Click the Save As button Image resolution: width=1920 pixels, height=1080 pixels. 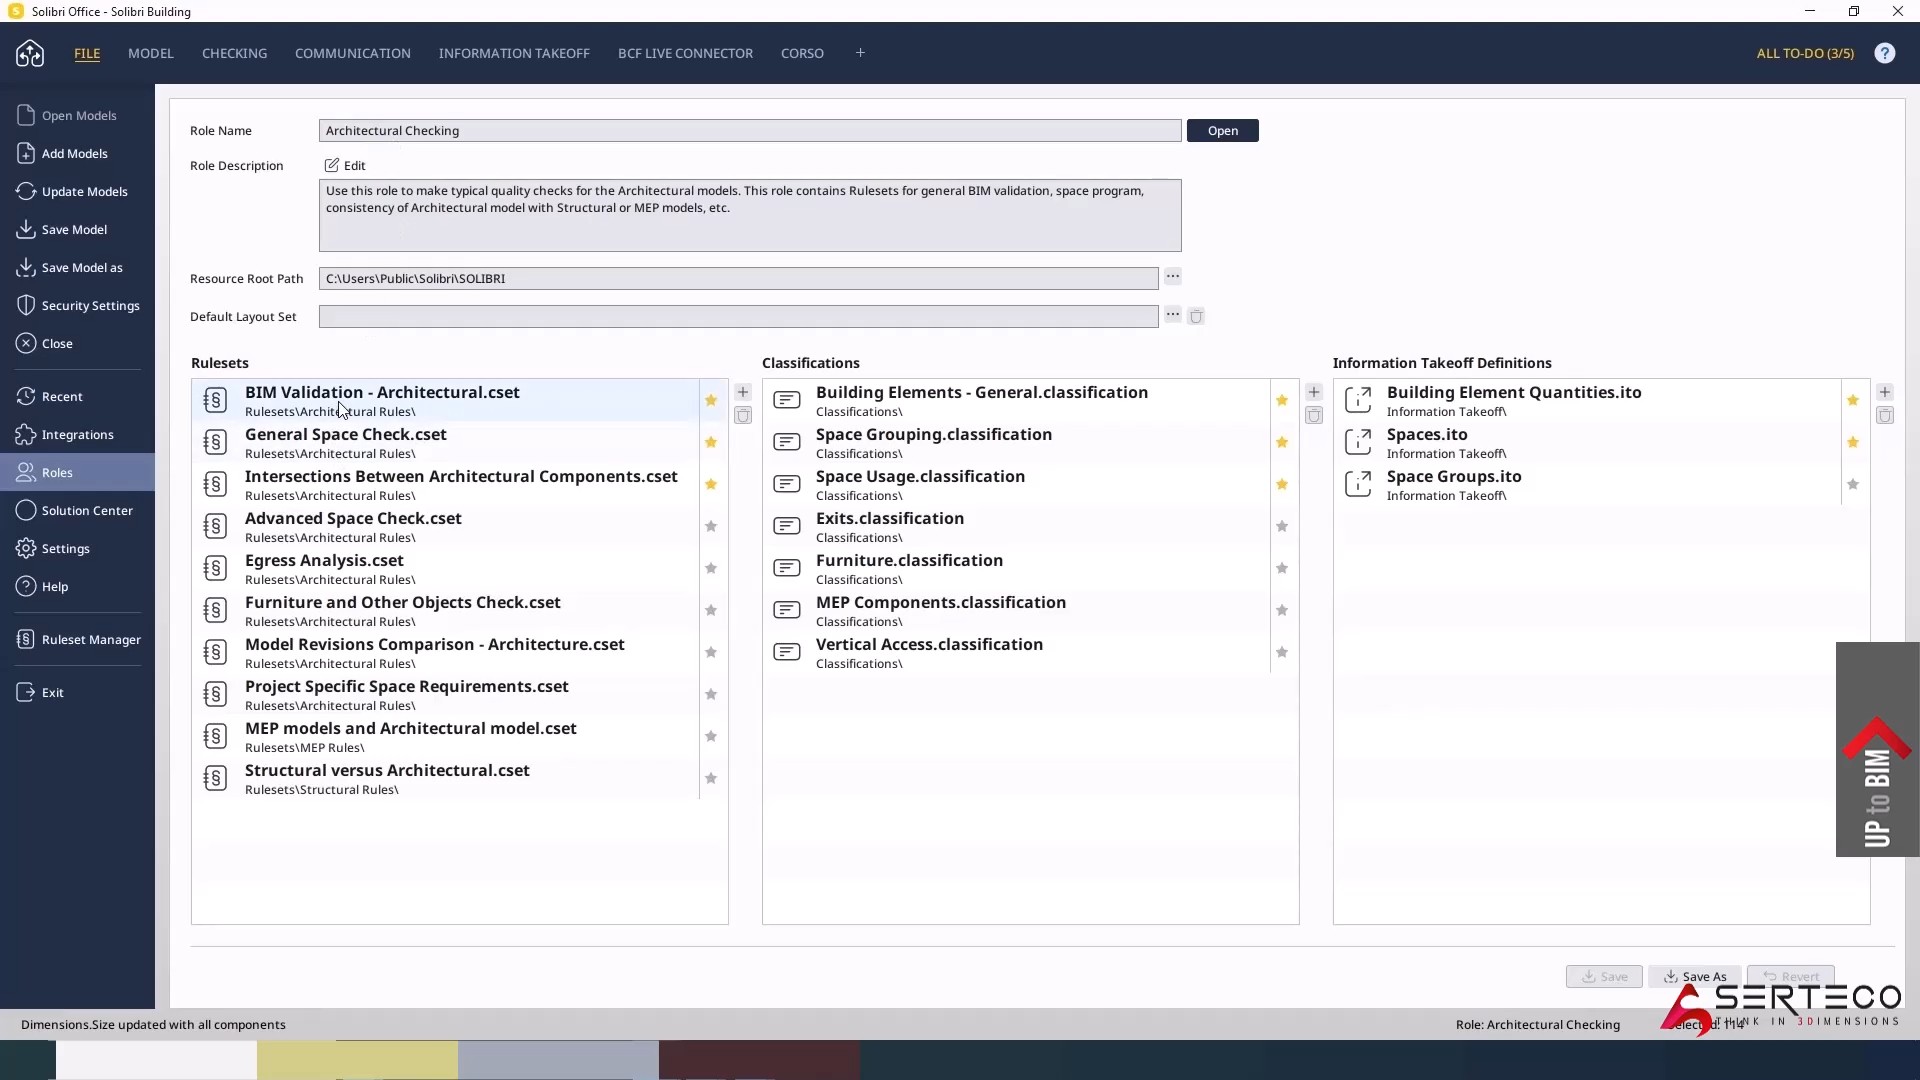pyautogui.click(x=1694, y=976)
